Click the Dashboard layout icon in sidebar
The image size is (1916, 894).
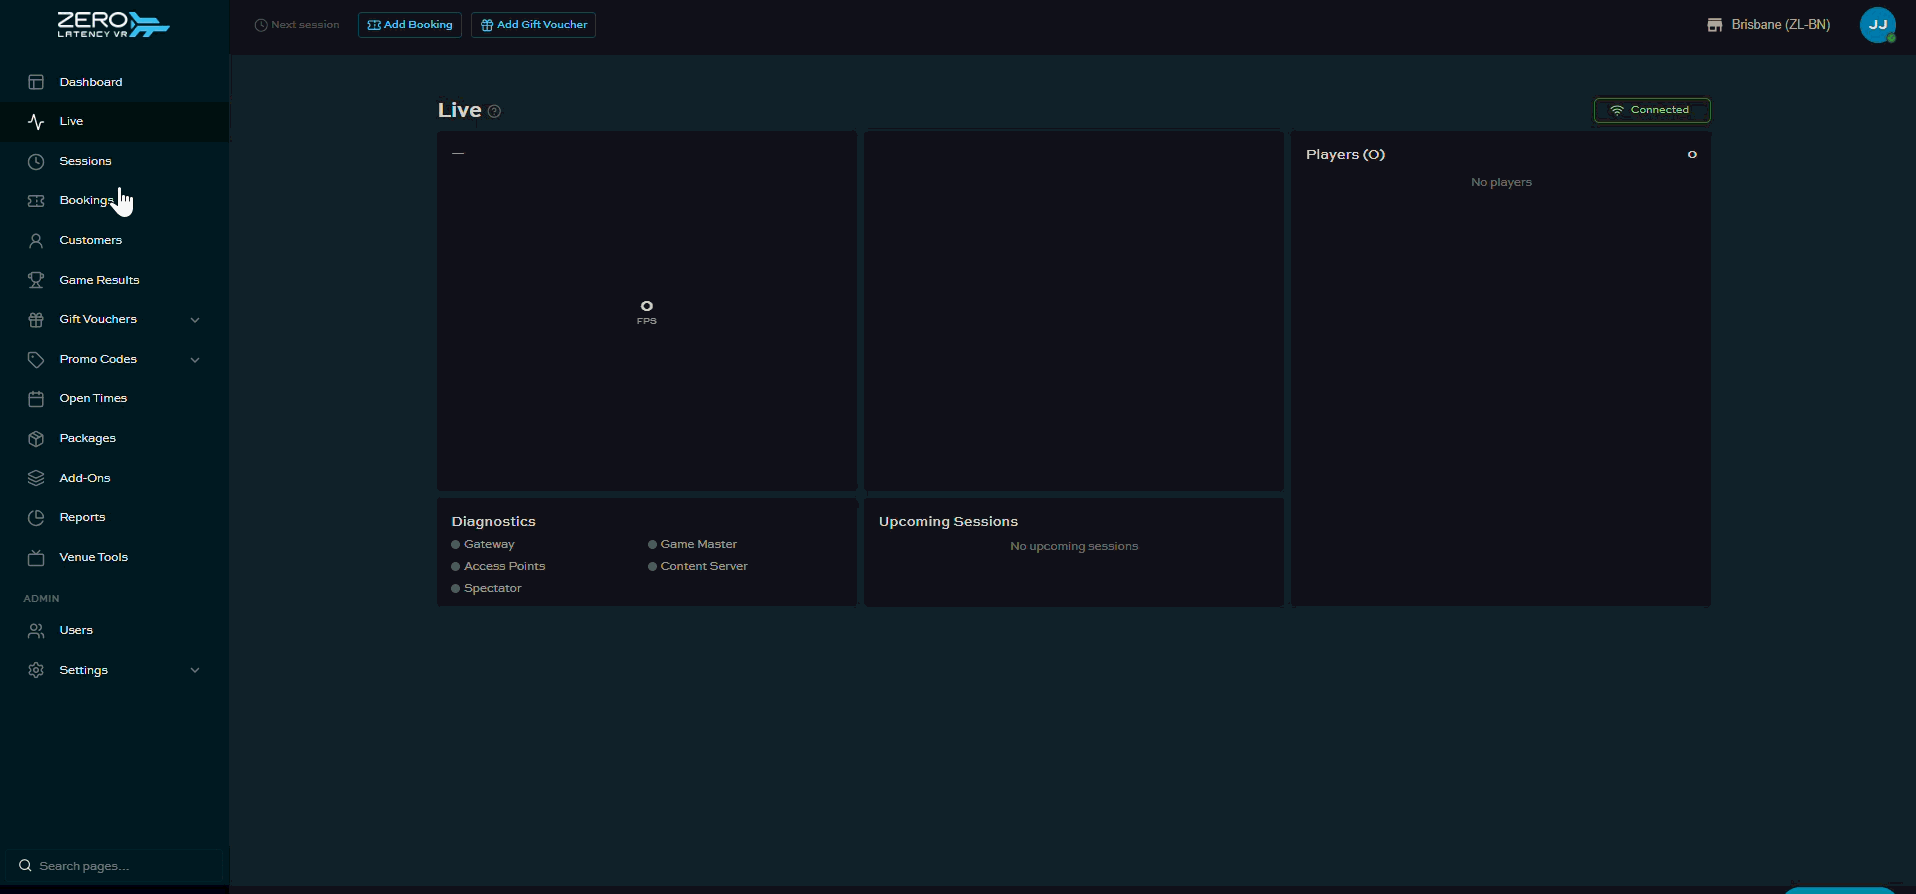coord(36,82)
